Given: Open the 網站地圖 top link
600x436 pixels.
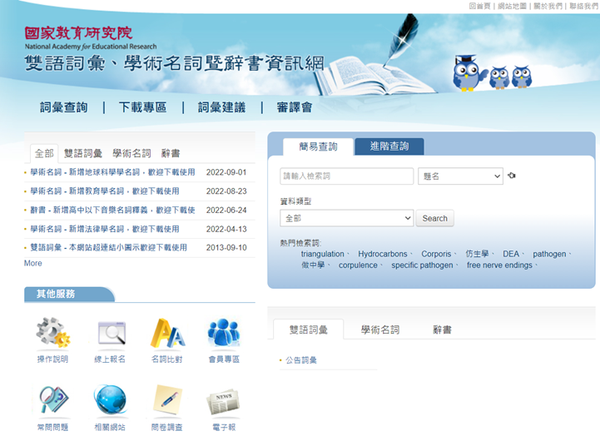Looking at the screenshot, I should coord(512,6).
